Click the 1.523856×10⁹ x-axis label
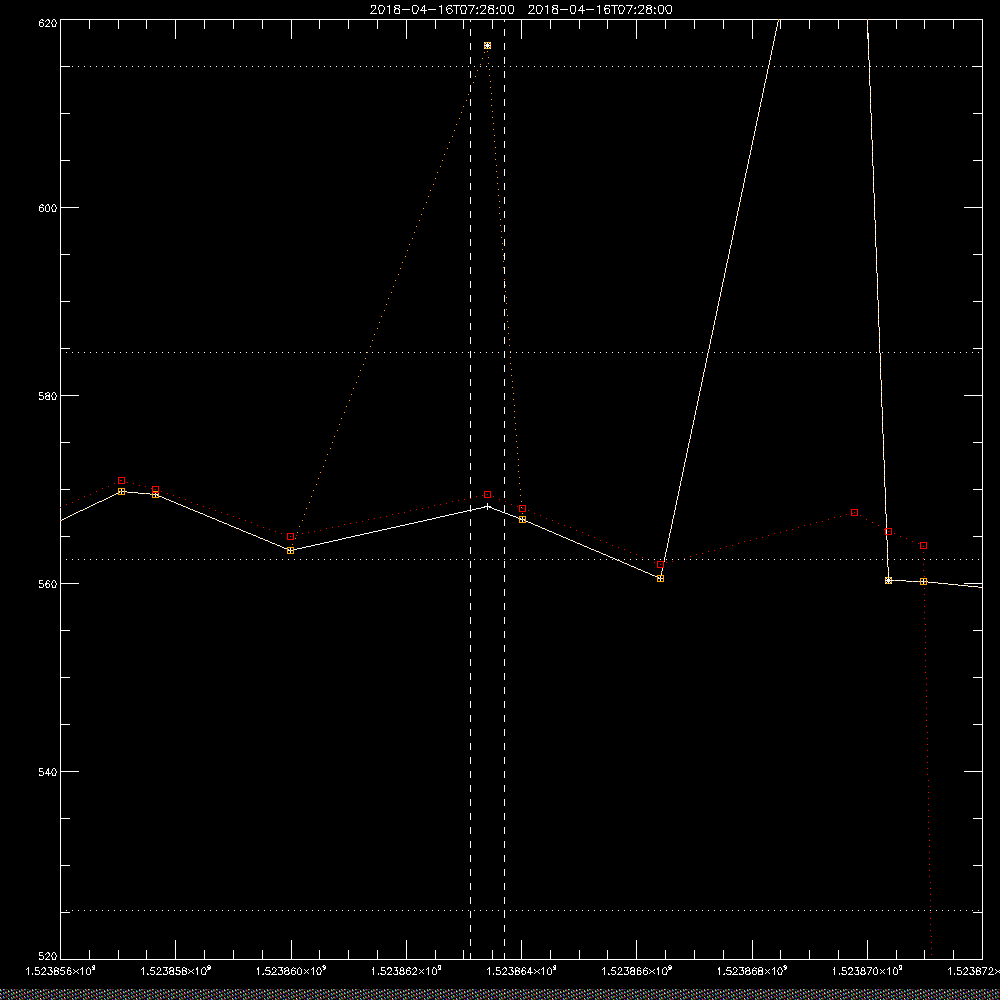 [60, 971]
